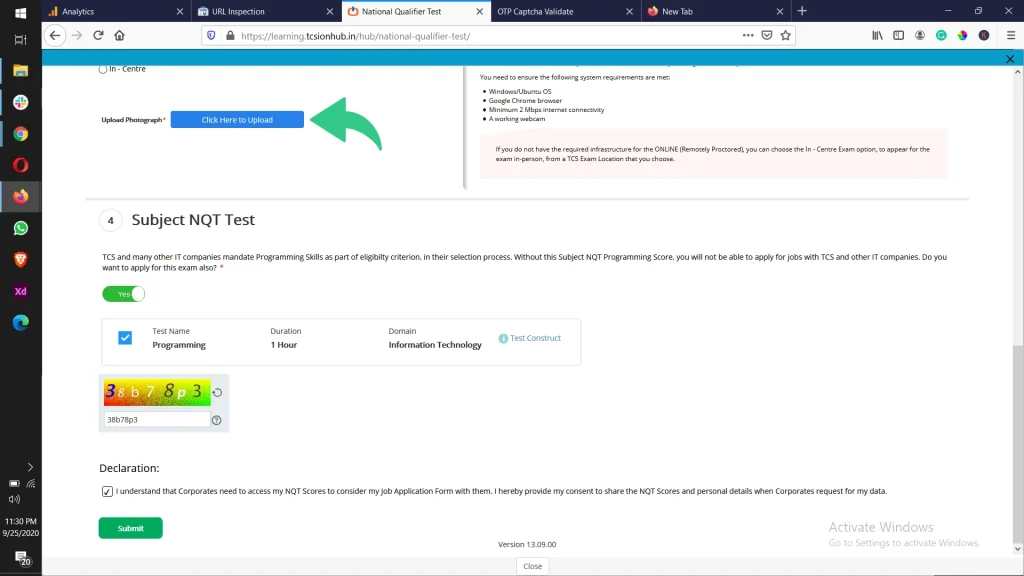
Task: Open the Firefox application menu (hamburger icon)
Action: pyautogui.click(x=1011, y=35)
